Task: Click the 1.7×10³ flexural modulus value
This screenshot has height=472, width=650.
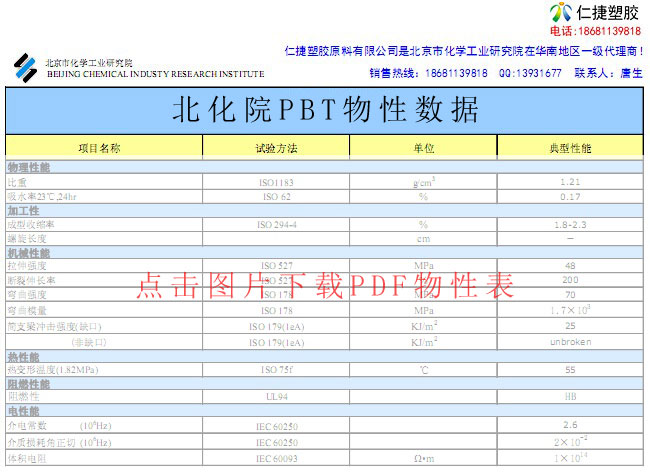Action: click(x=570, y=310)
